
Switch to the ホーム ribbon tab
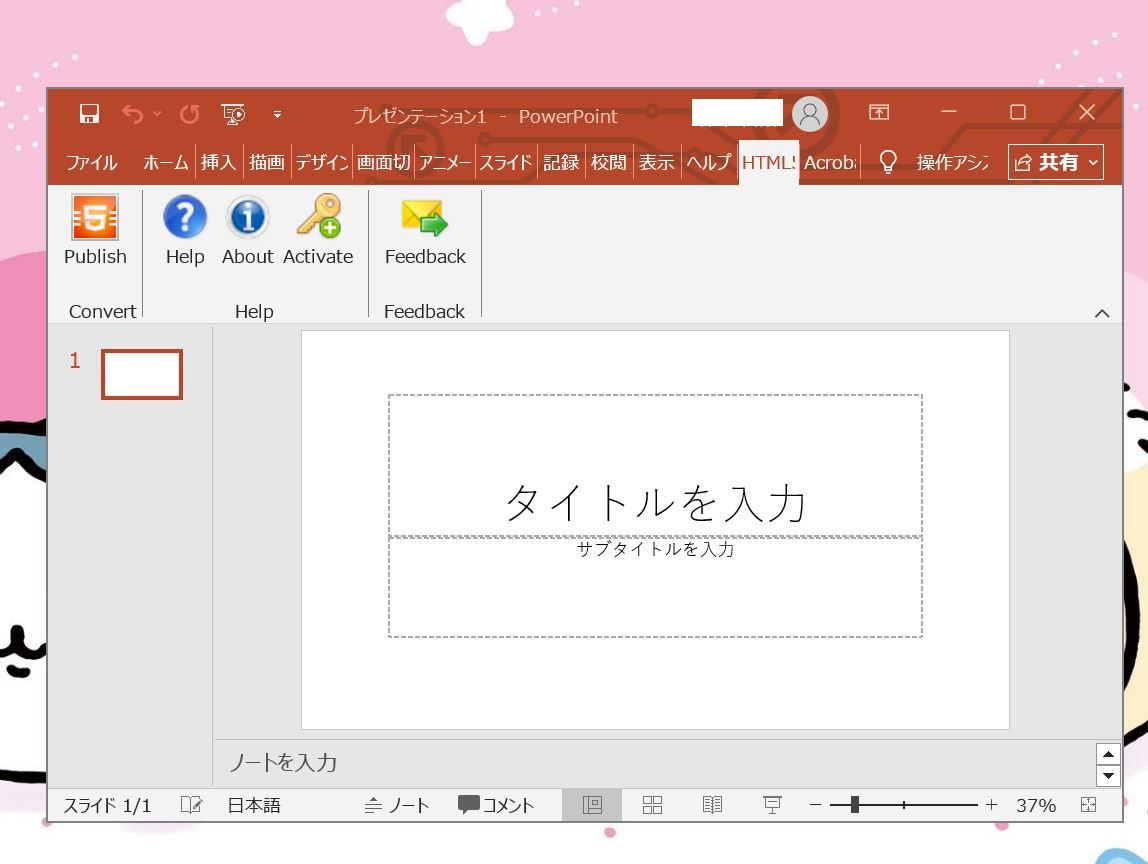click(x=165, y=161)
